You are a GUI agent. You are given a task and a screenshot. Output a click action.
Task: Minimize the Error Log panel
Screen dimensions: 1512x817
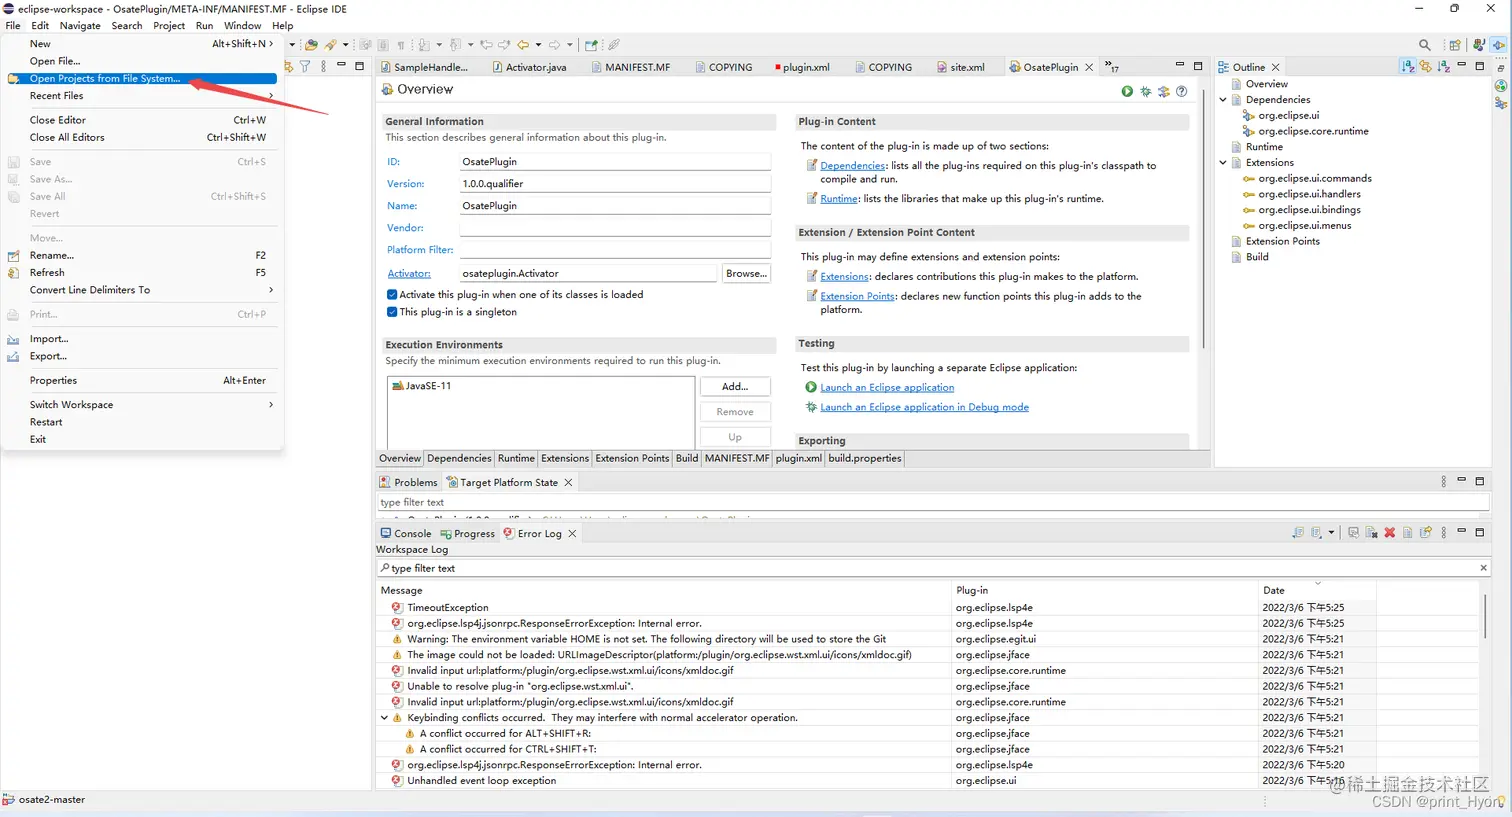click(x=1462, y=531)
